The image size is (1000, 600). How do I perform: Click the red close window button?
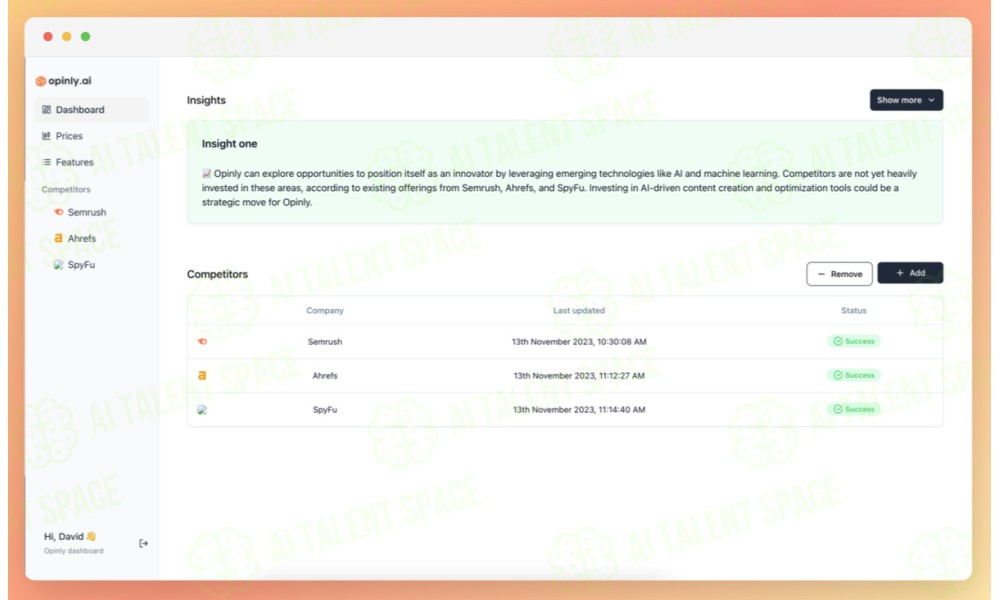48,36
